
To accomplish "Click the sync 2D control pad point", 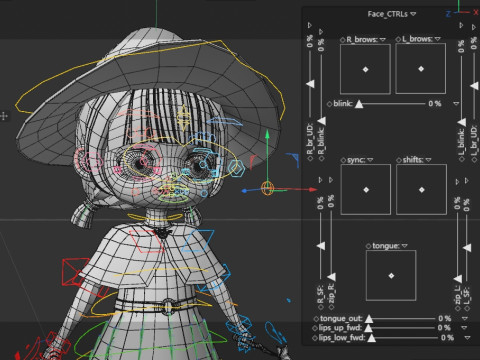I will click(366, 190).
